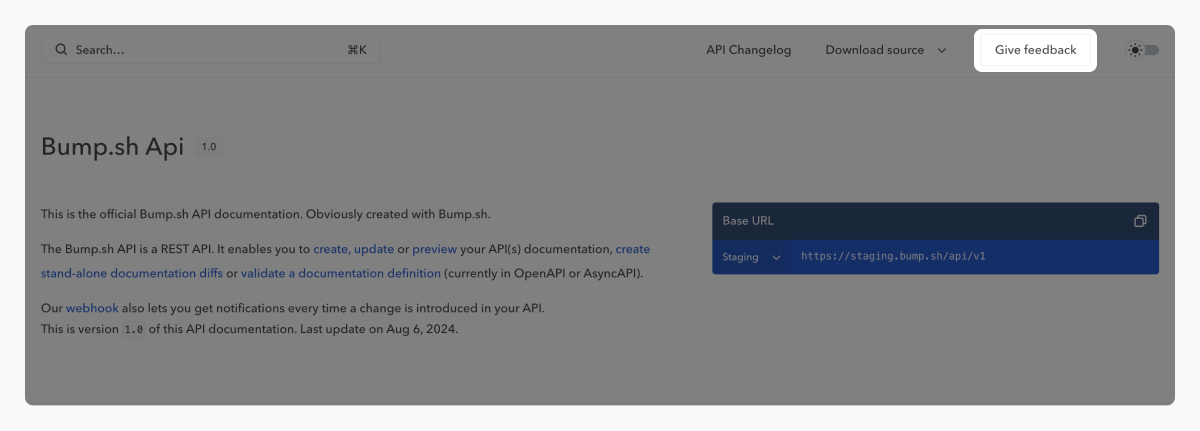Click the Base URL panel header label
The image size is (1200, 431).
[748, 221]
